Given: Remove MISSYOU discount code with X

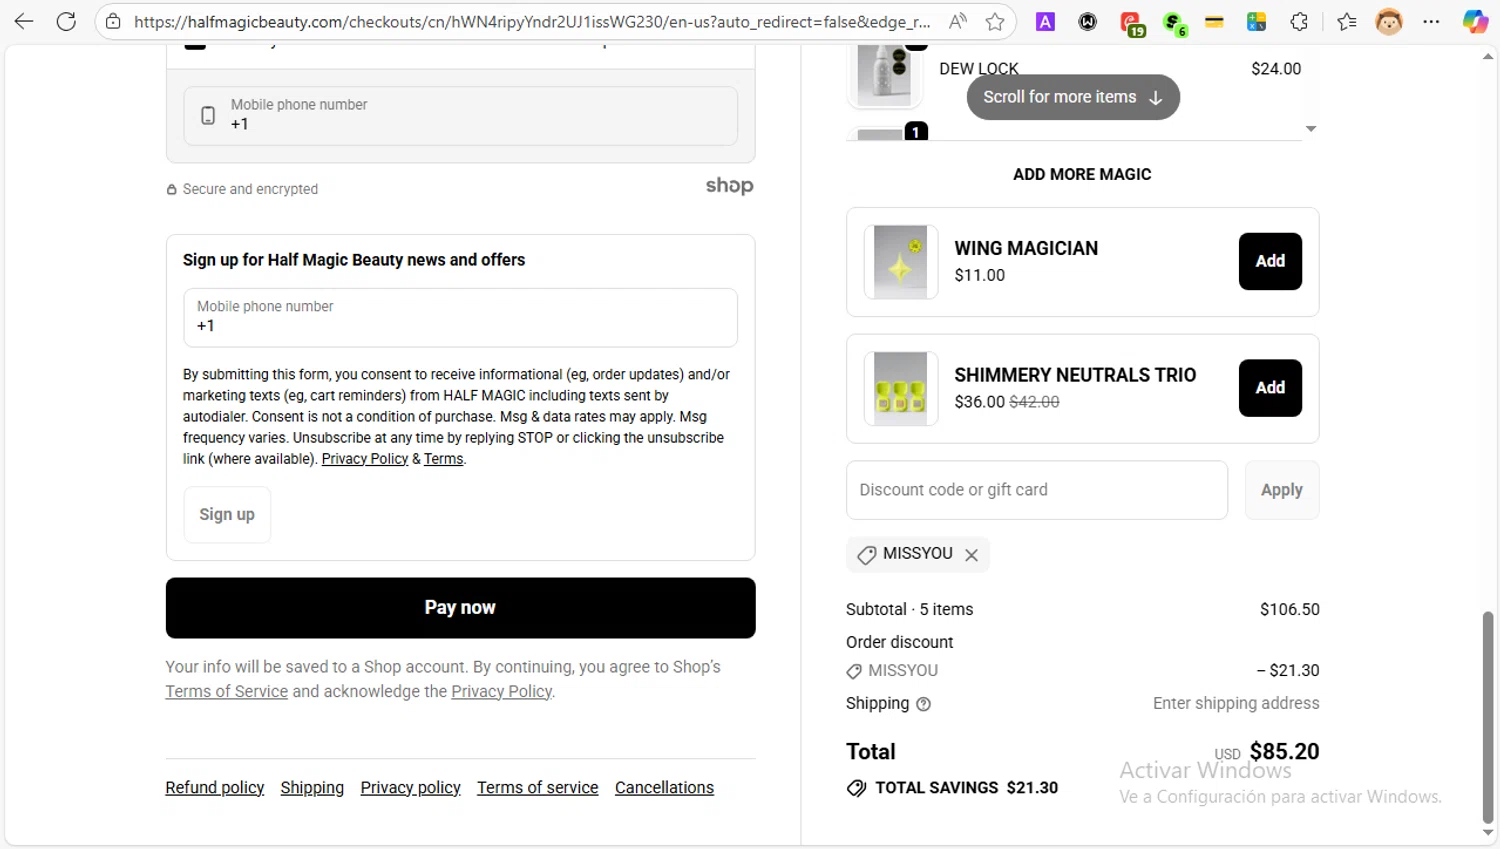Looking at the screenshot, I should coord(971,555).
